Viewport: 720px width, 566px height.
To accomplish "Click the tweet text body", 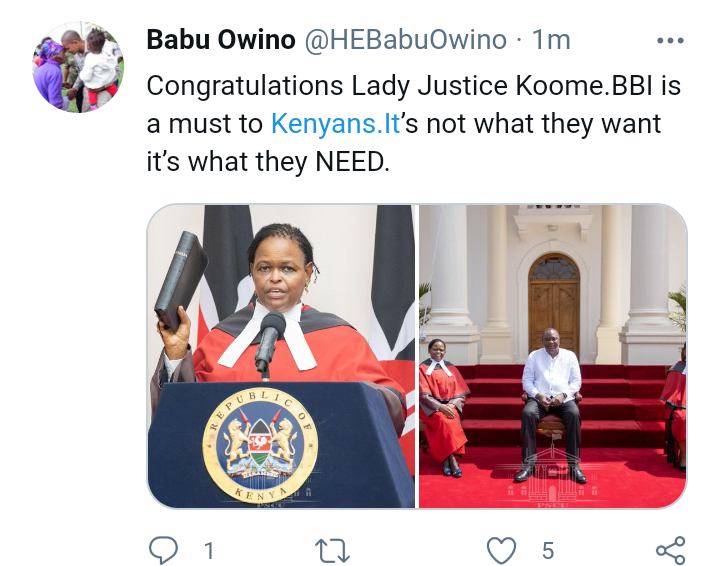I will (413, 123).
